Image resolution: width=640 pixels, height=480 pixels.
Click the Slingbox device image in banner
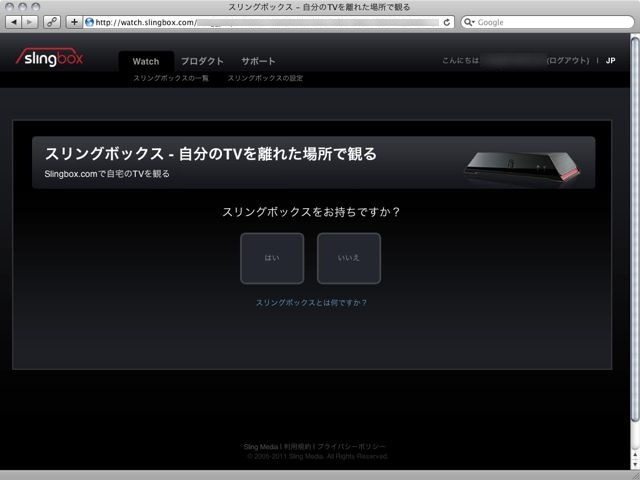pyautogui.click(x=523, y=166)
